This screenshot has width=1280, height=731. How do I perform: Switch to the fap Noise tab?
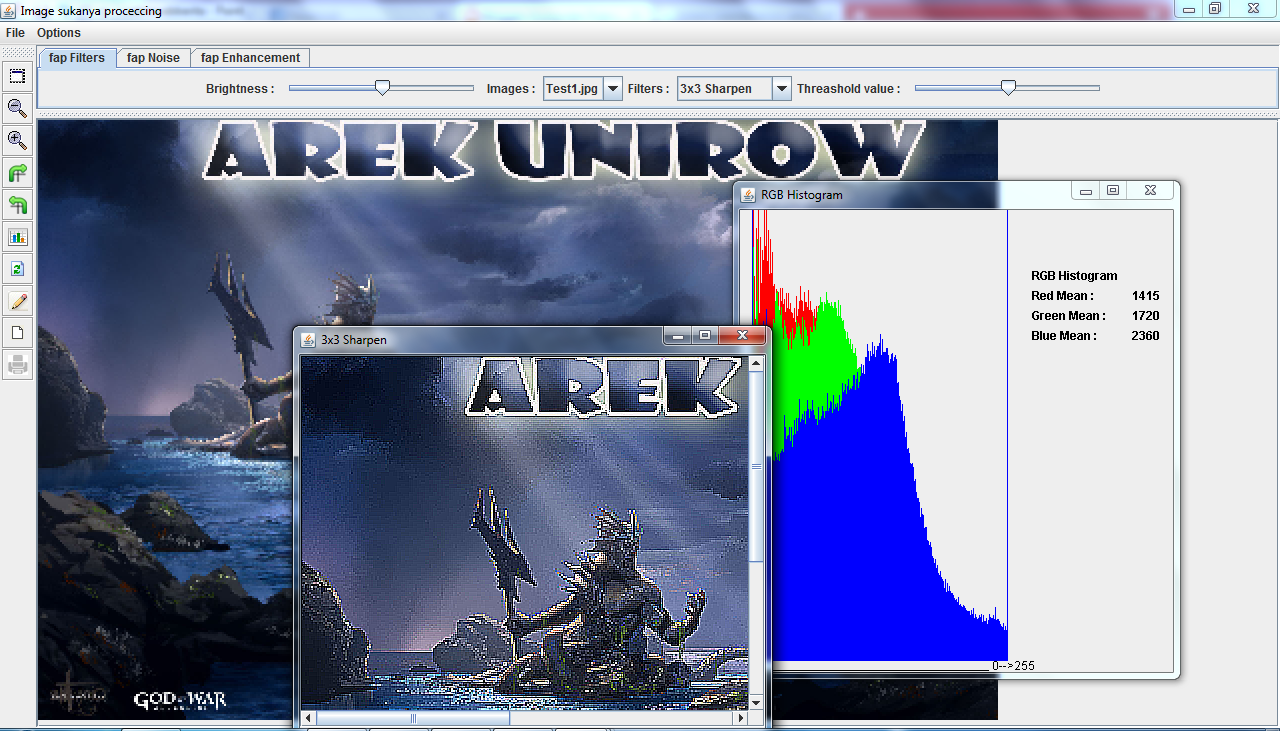point(153,58)
